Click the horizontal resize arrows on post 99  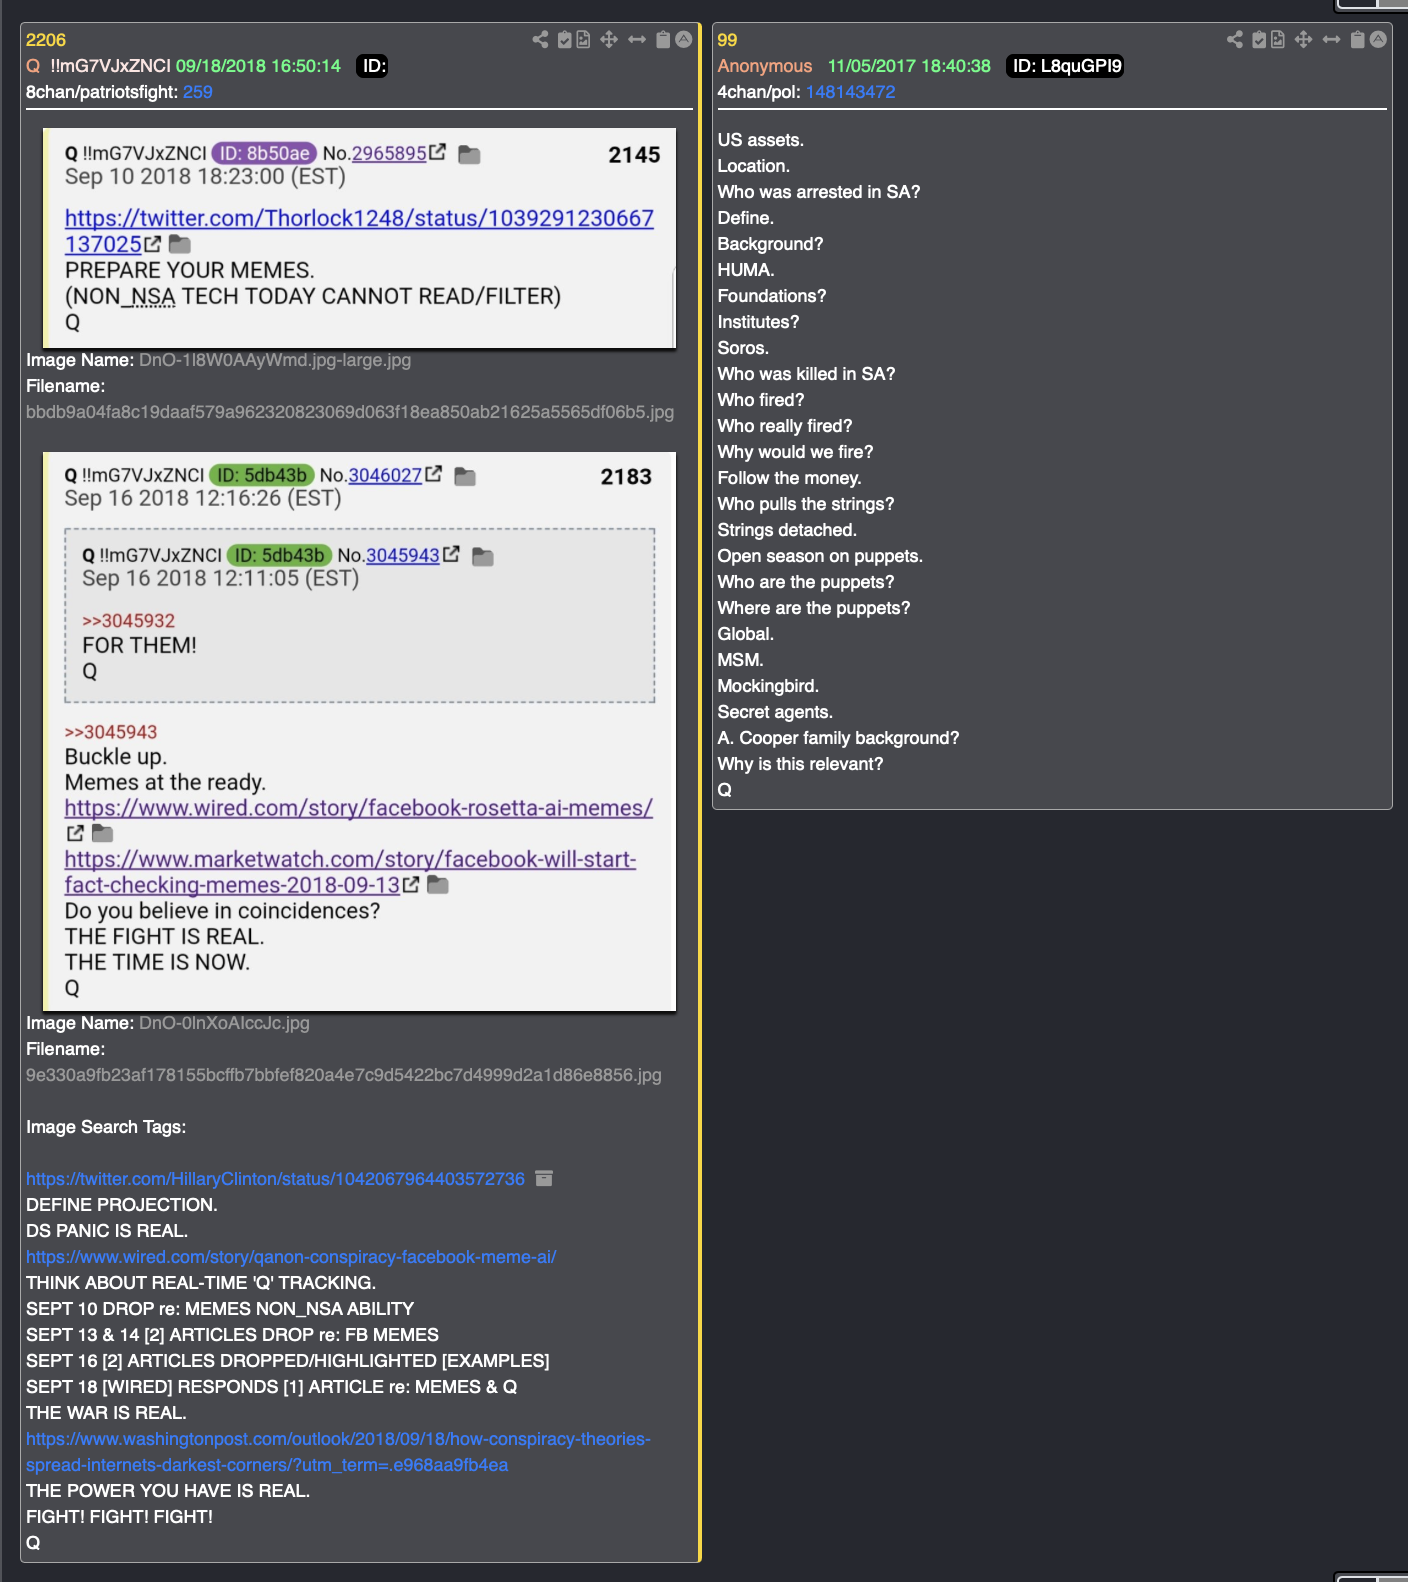[1331, 39]
